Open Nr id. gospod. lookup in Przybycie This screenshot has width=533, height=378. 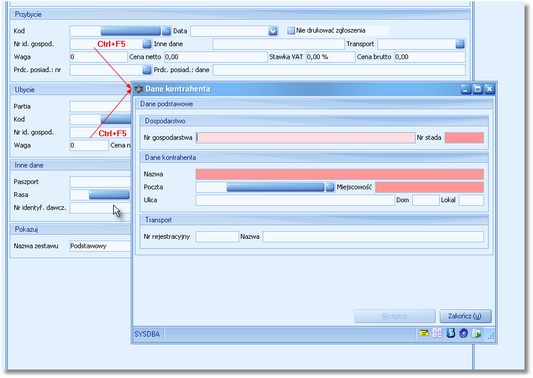tap(147, 44)
